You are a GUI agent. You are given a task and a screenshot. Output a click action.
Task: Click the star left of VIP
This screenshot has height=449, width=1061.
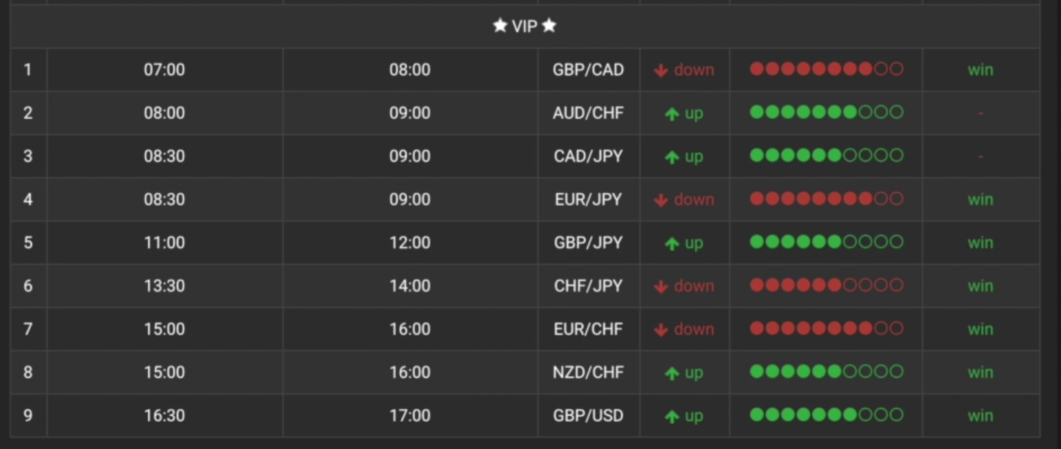coord(500,26)
